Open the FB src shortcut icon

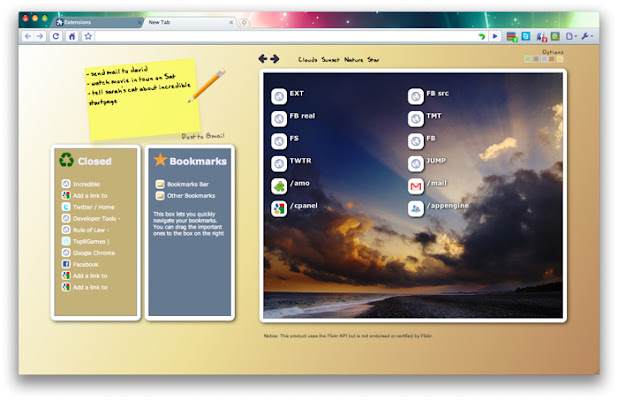point(416,96)
